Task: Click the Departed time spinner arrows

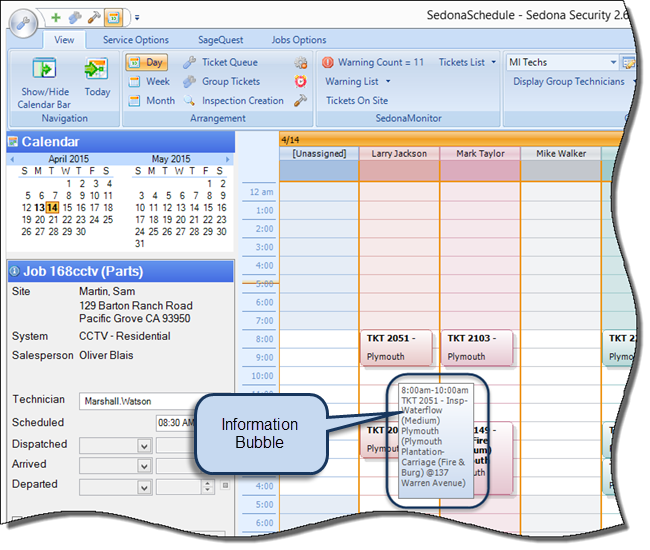Action: (208, 487)
